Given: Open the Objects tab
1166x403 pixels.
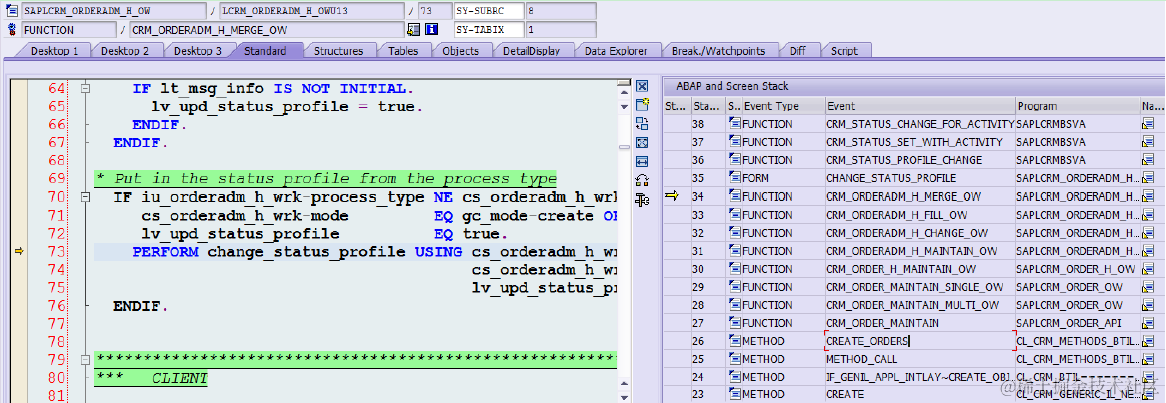Looking at the screenshot, I should coord(460,51).
